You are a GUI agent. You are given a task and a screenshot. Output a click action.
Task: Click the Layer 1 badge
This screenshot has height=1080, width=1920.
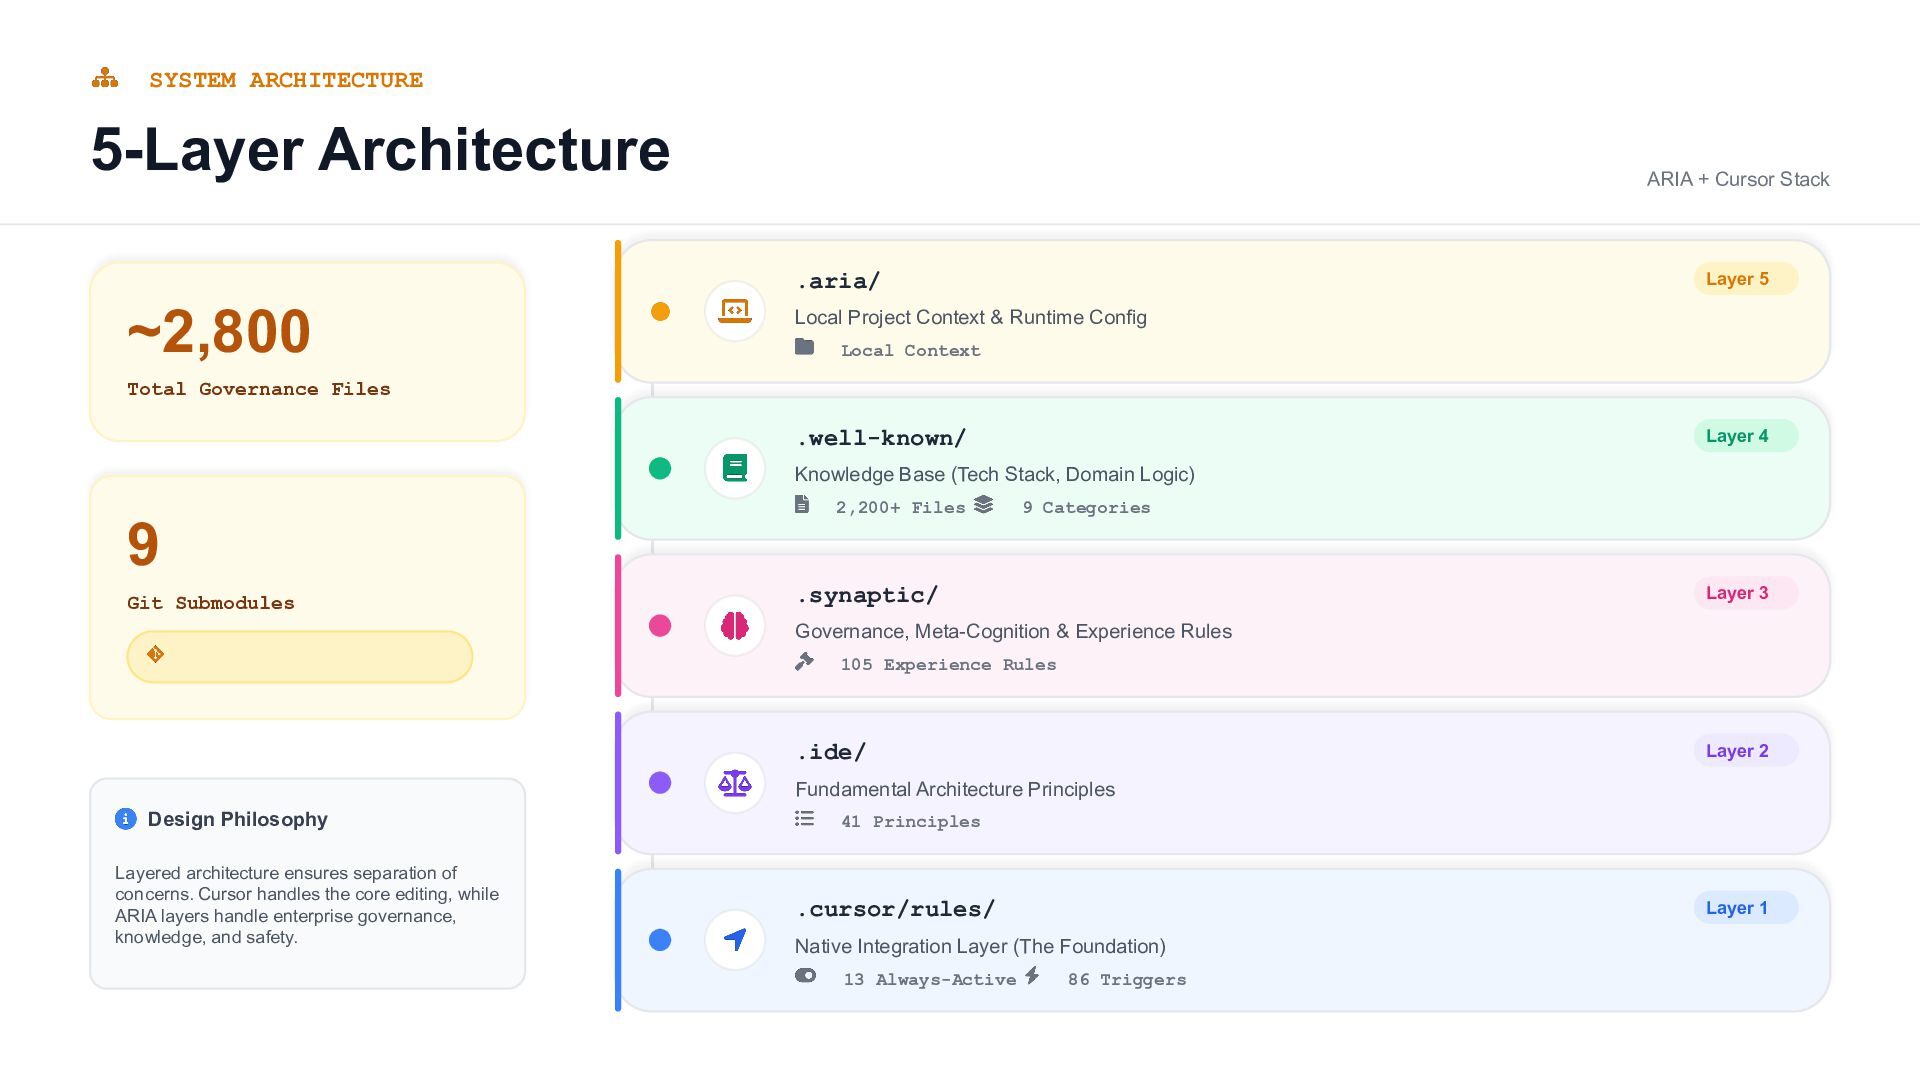1745,908
